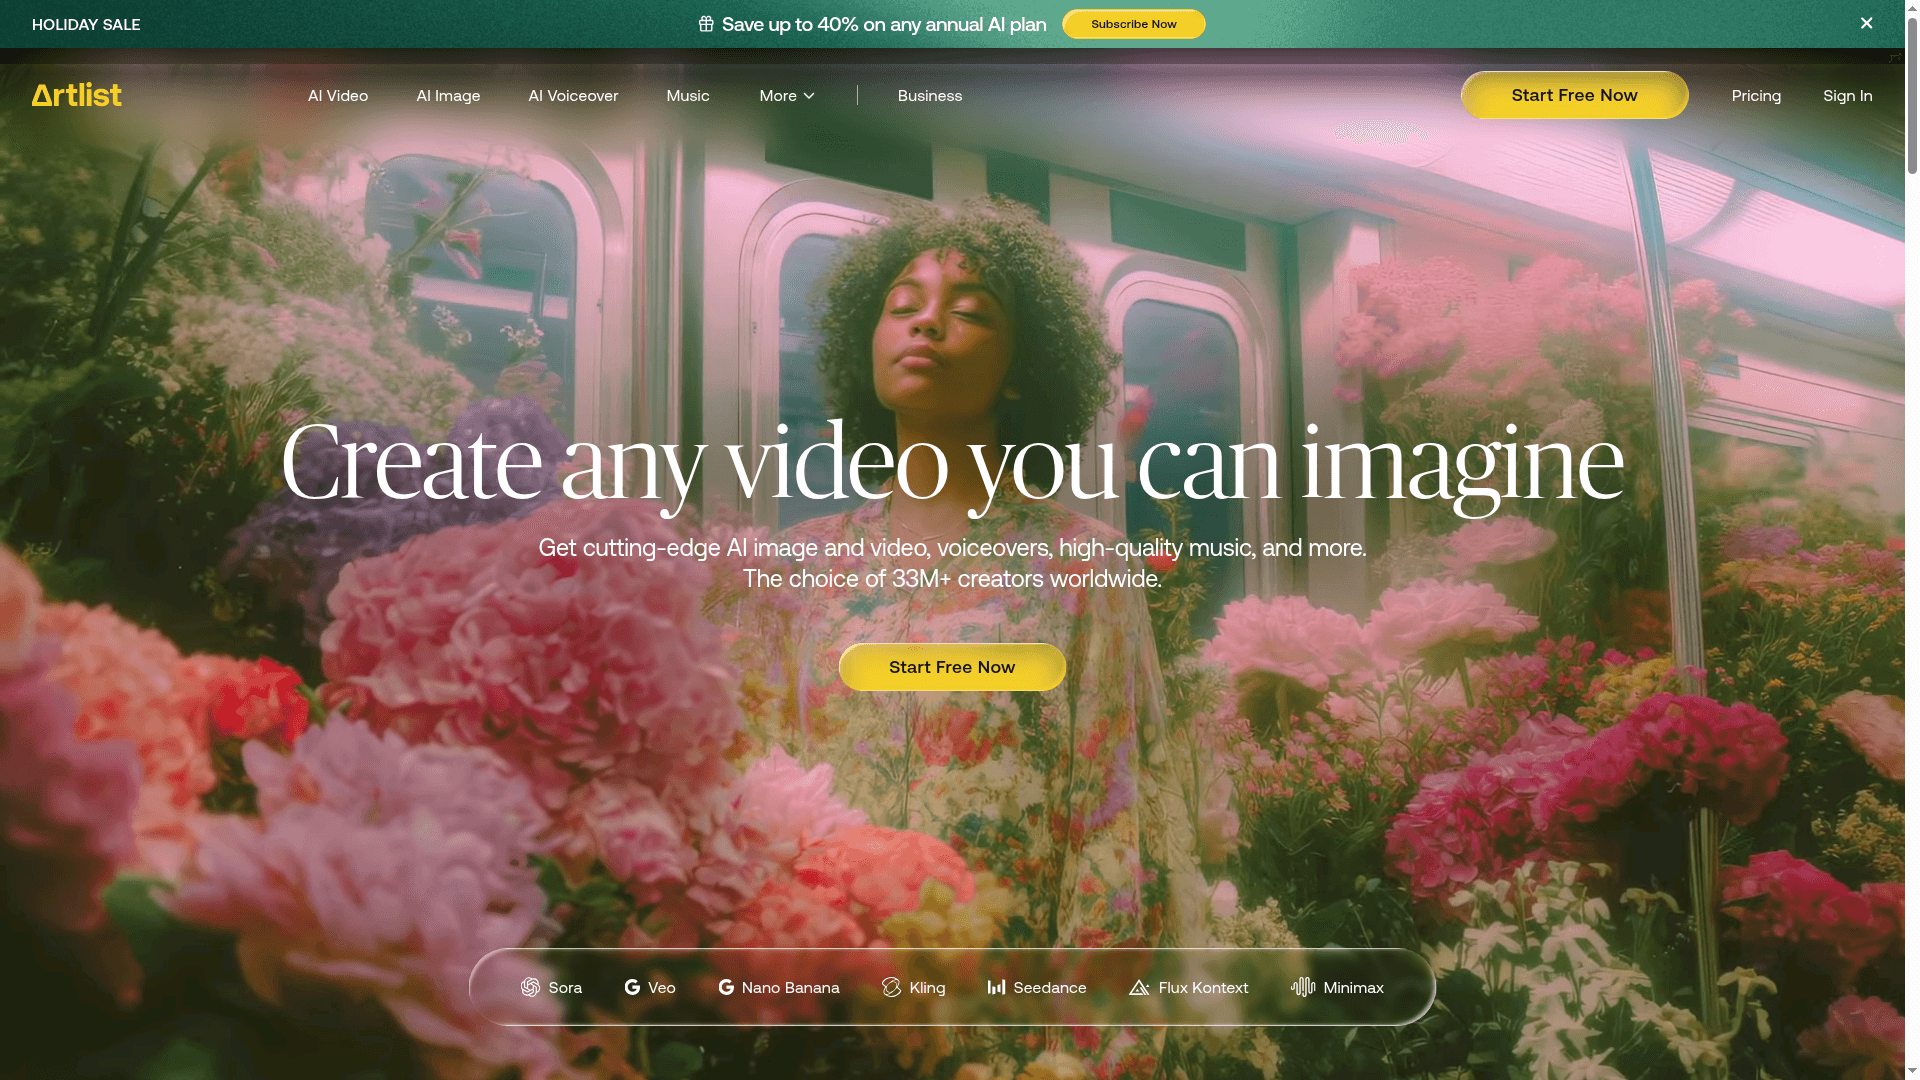This screenshot has height=1080, width=1920.
Task: Click the Kling model icon
Action: (x=891, y=987)
